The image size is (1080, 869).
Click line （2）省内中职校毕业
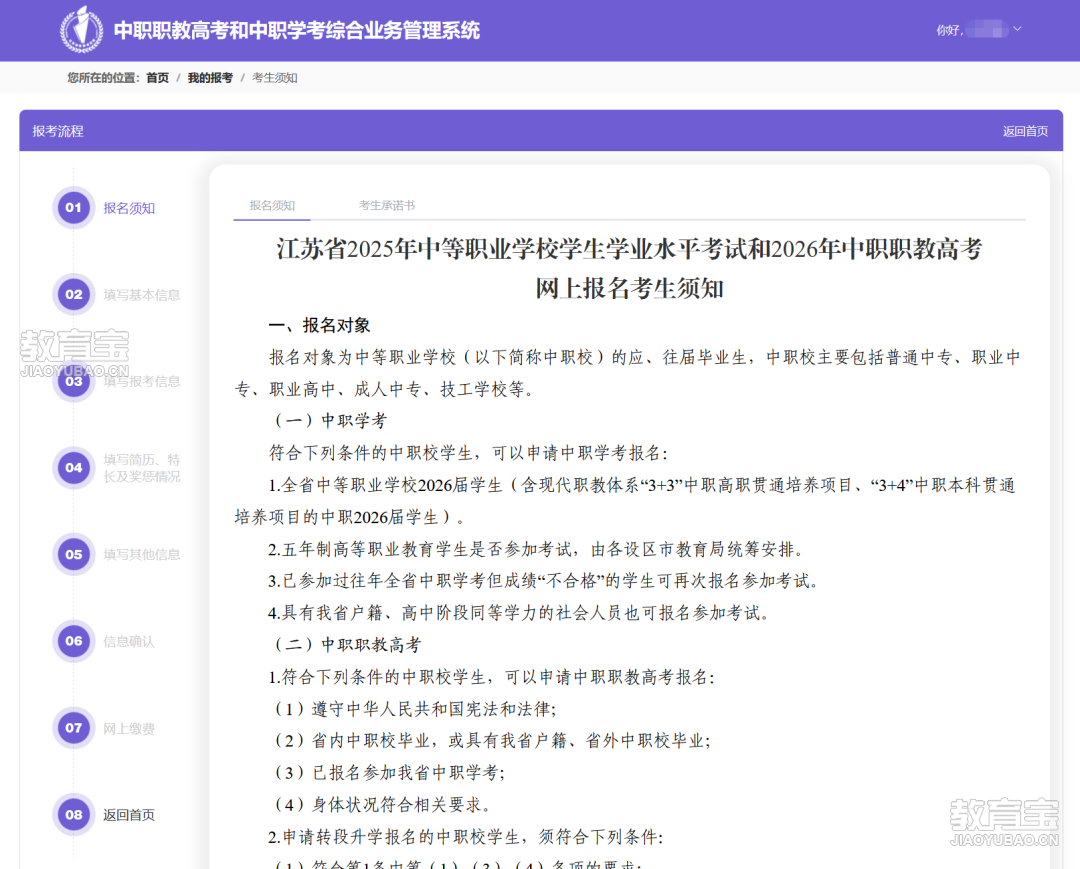pyautogui.click(x=492, y=740)
